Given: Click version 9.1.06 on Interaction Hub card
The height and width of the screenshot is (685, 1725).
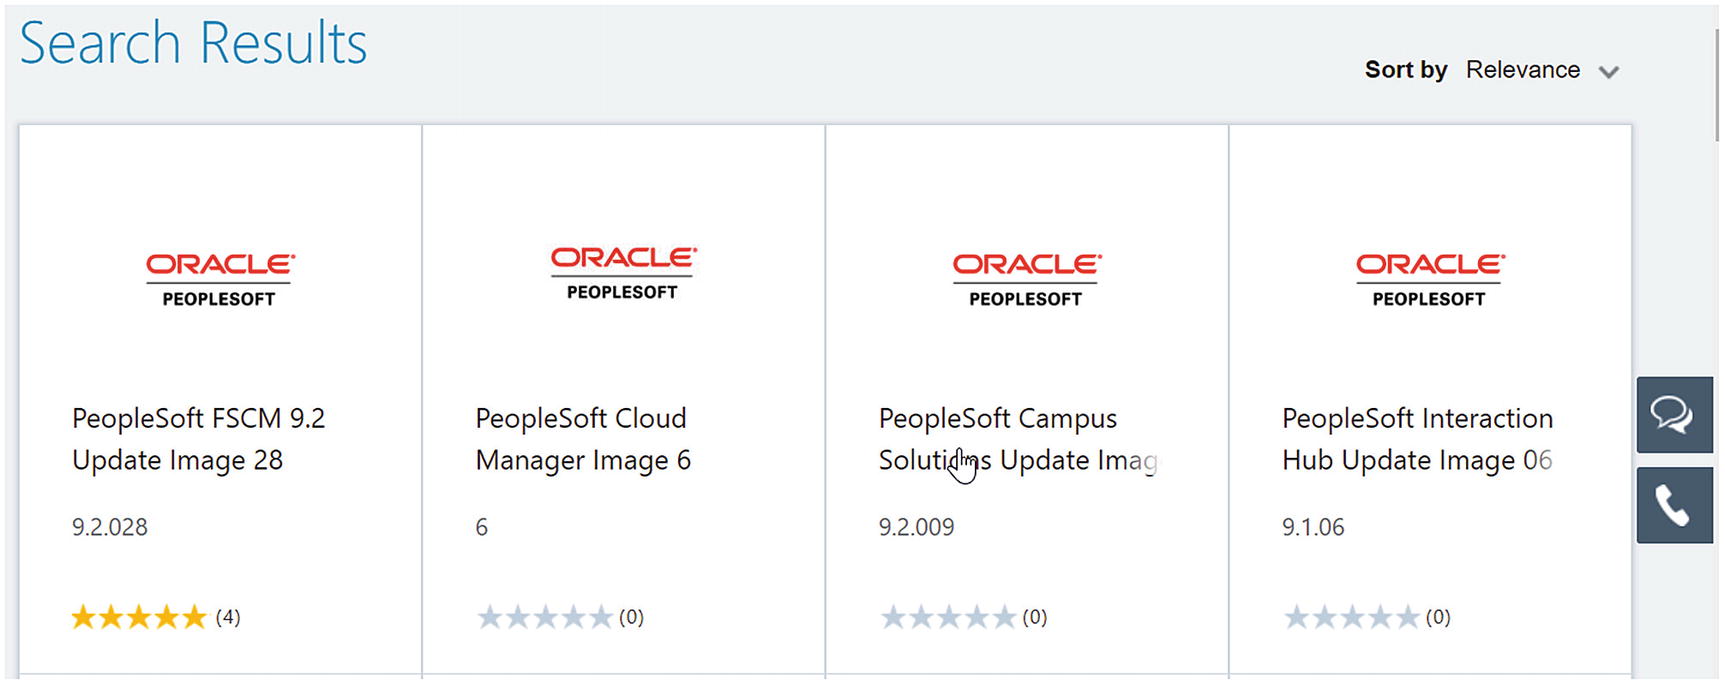Looking at the screenshot, I should [x=1313, y=527].
